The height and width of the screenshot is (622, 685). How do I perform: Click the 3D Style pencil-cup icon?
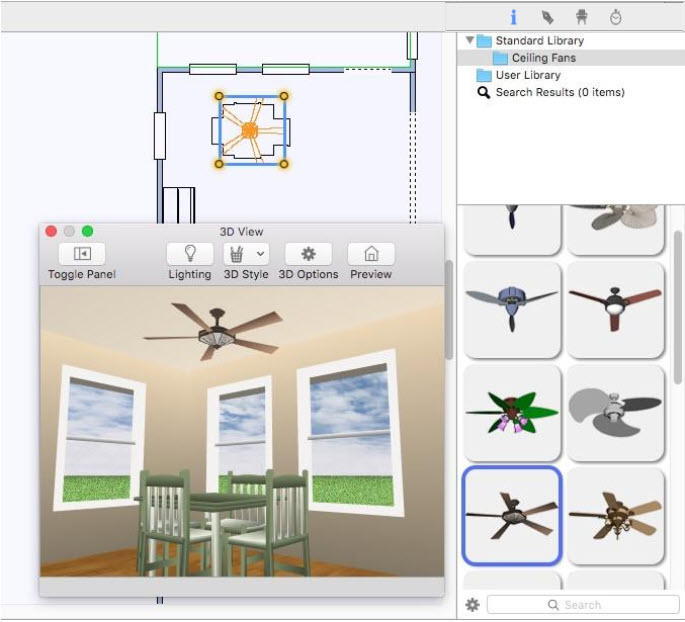coord(236,254)
